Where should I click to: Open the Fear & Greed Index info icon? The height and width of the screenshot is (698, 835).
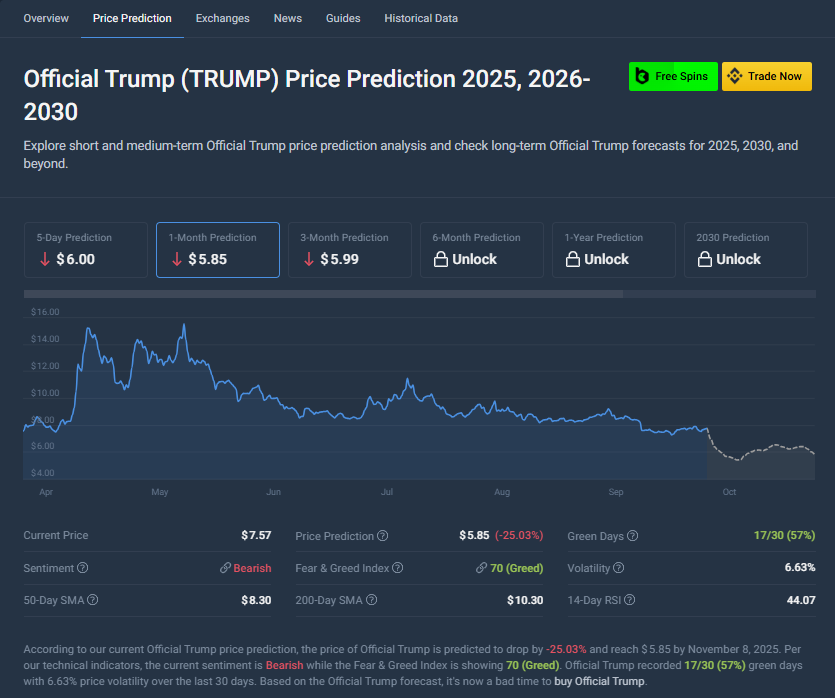coord(398,568)
